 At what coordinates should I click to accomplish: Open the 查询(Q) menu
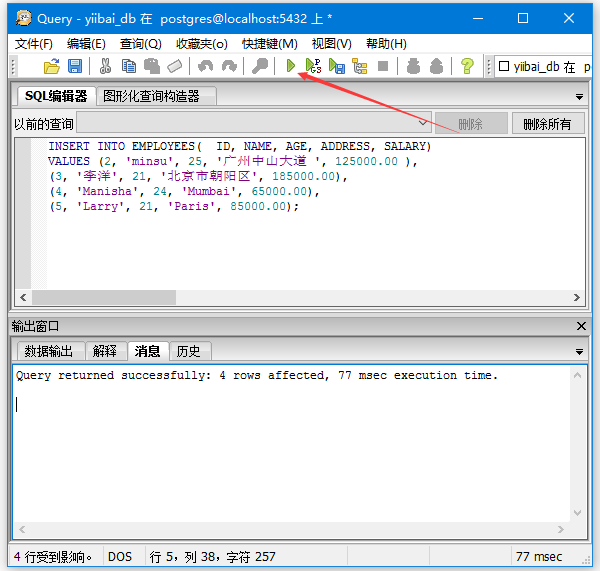pos(140,44)
